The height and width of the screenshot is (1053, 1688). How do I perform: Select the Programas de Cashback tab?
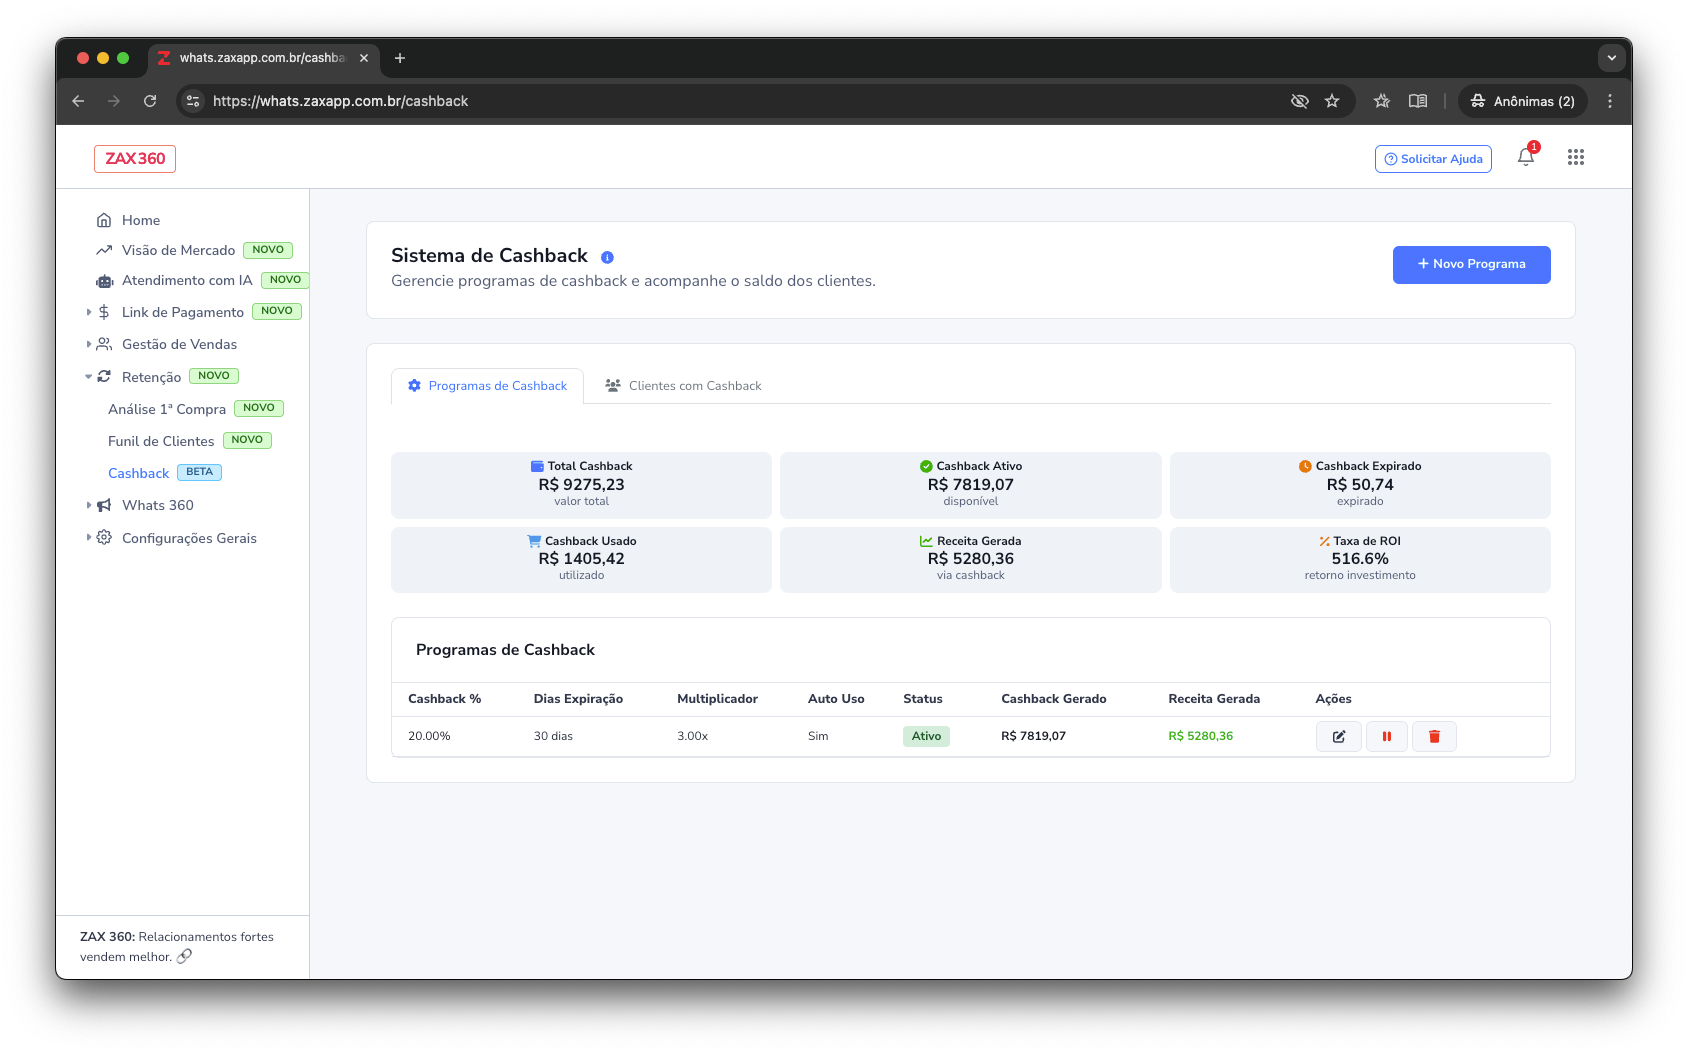point(487,386)
